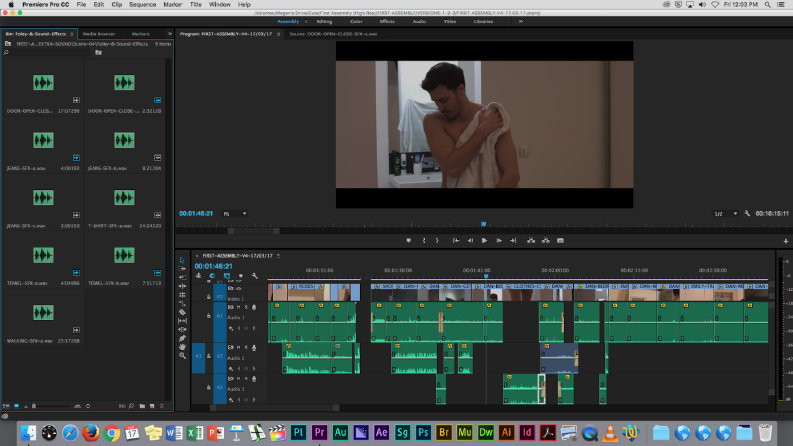
Task: Open the Sequence menu
Action: click(142, 5)
